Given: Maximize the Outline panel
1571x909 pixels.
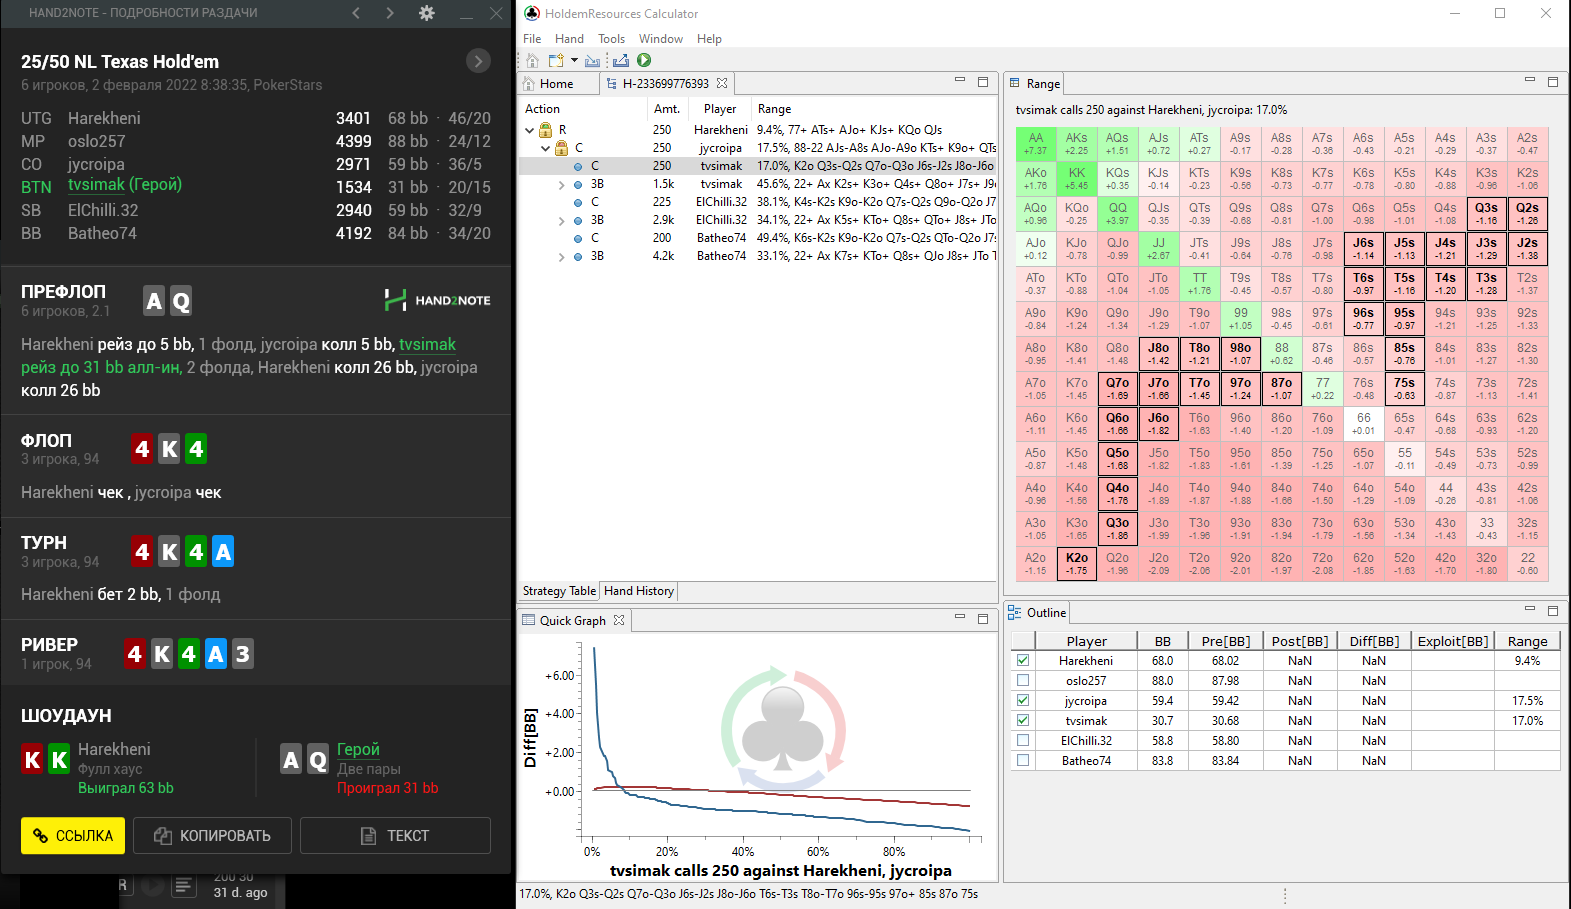Looking at the screenshot, I should [x=1553, y=610].
